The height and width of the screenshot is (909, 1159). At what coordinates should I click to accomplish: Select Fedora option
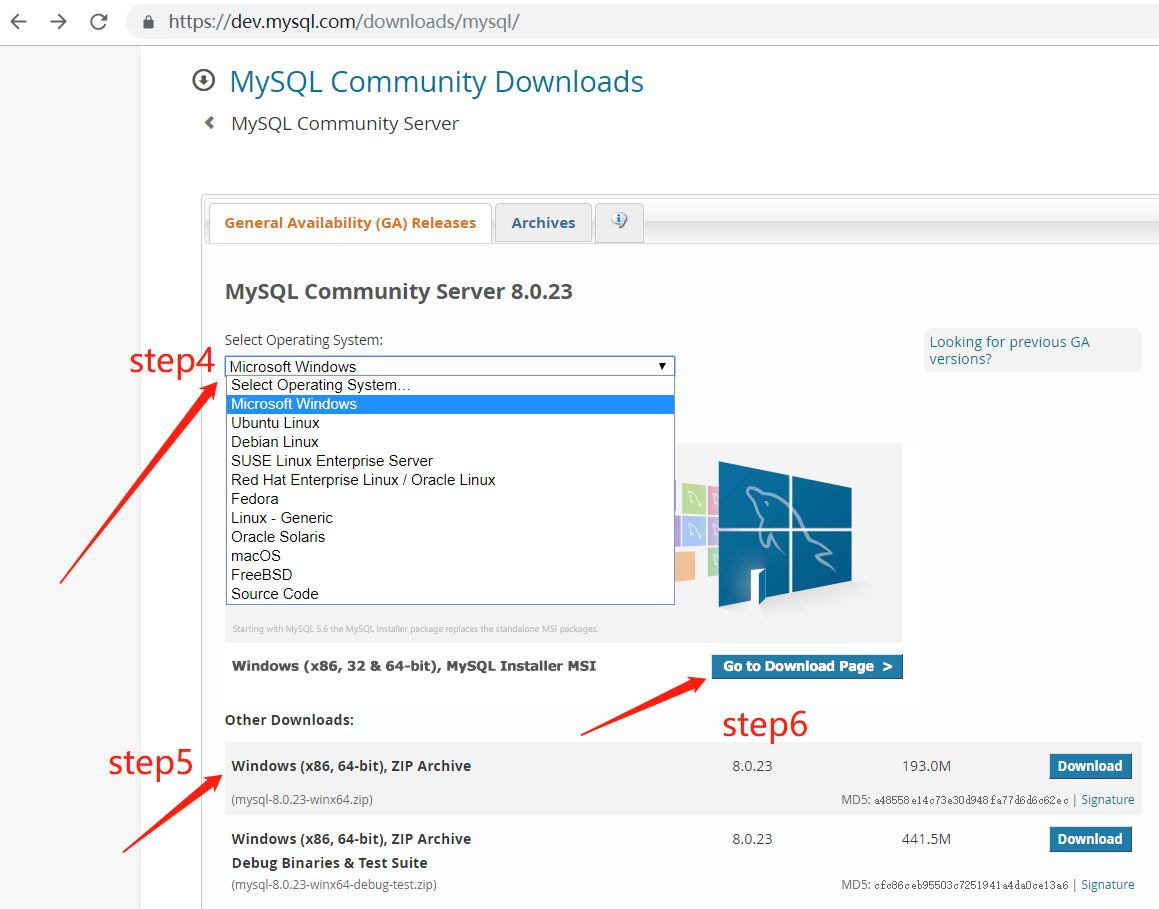(x=450, y=499)
